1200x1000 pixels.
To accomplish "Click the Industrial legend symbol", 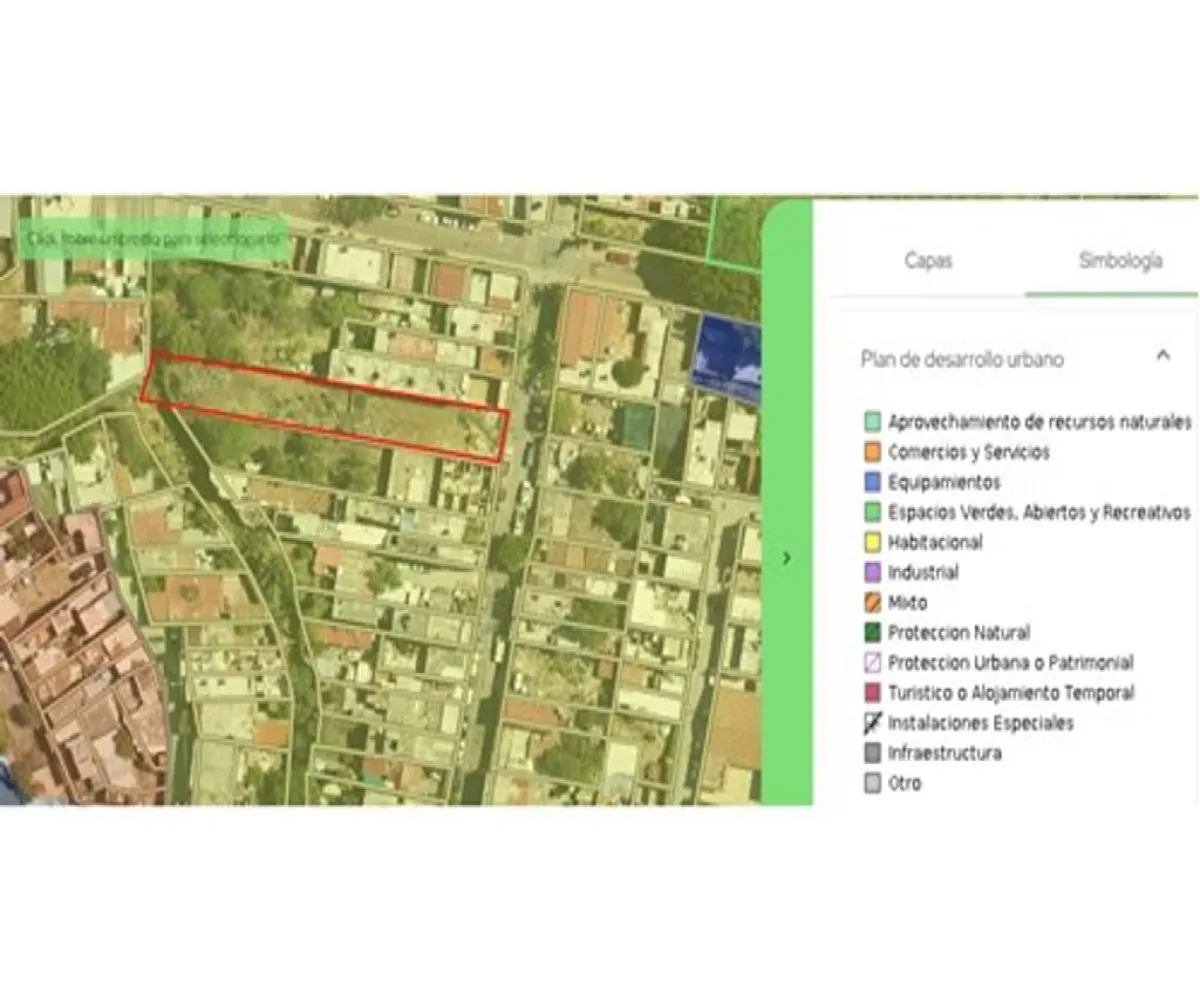I will point(872,572).
